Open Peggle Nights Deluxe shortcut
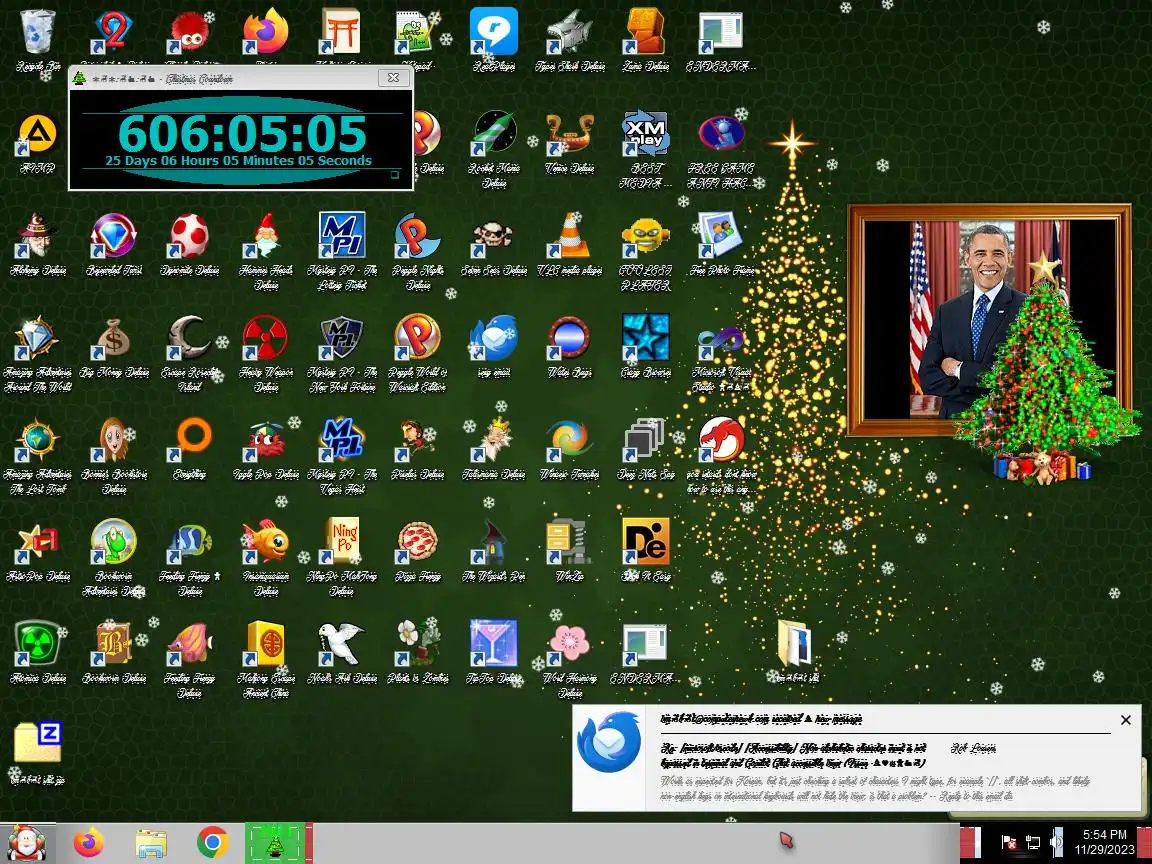Screen dimensions: 1152x864 [417, 237]
